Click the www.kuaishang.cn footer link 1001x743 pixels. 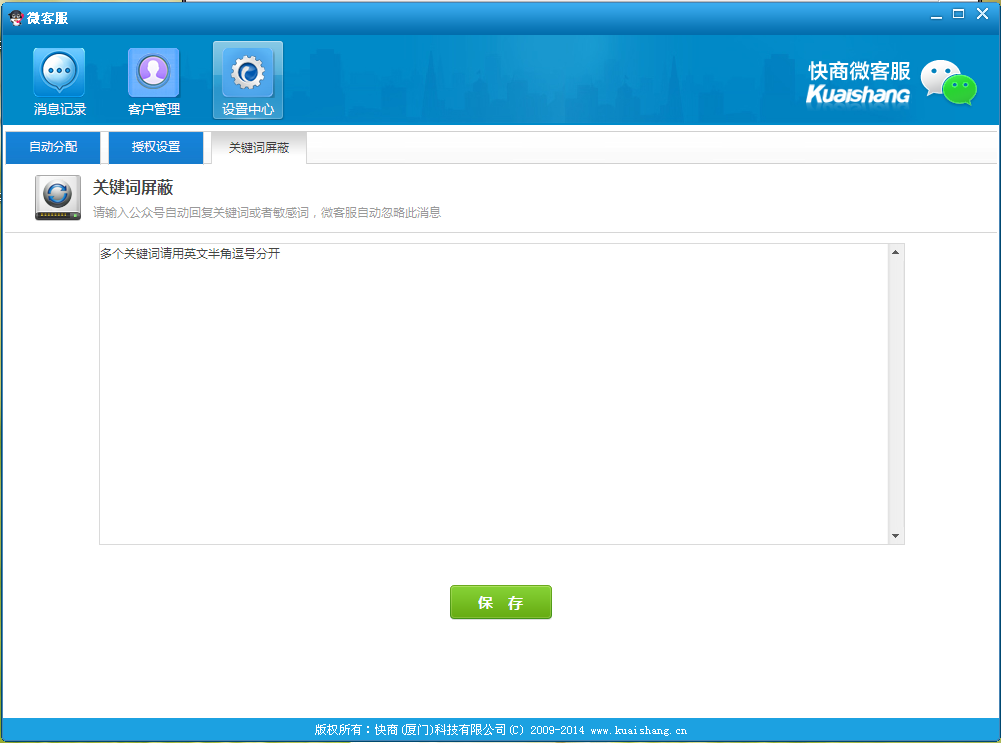[x=638, y=730]
